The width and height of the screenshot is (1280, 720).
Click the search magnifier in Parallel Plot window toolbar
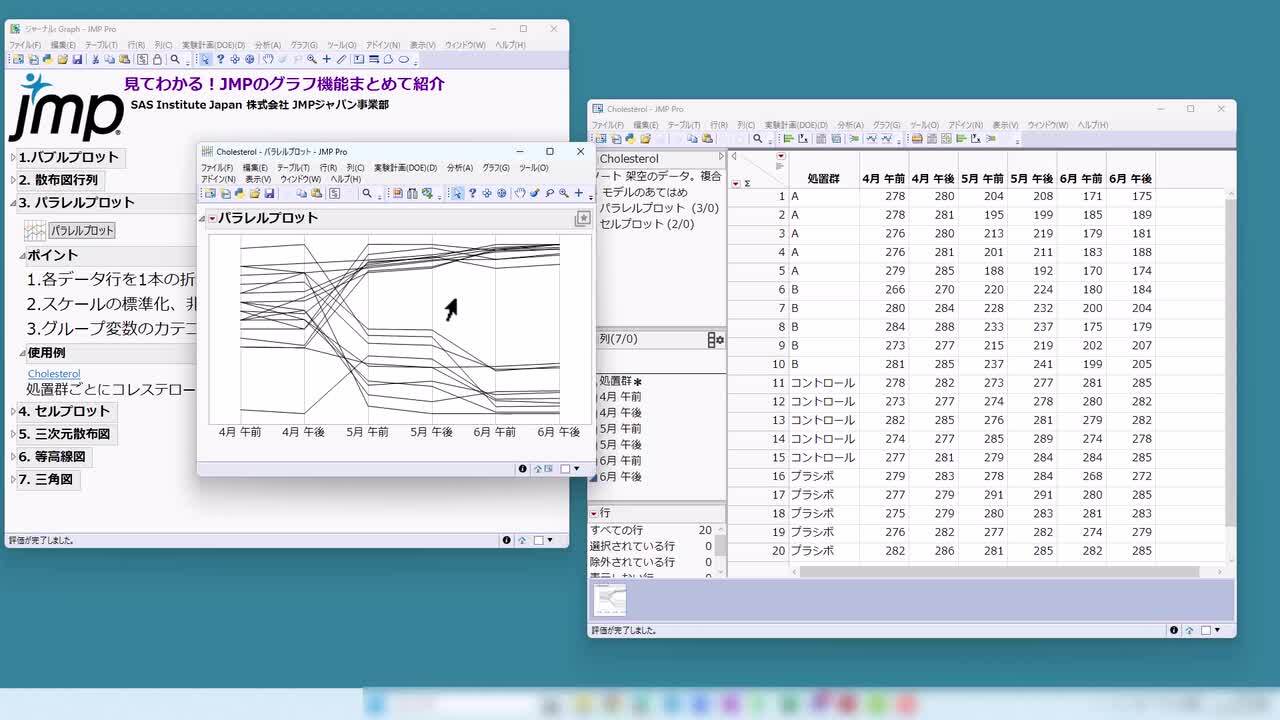point(367,193)
